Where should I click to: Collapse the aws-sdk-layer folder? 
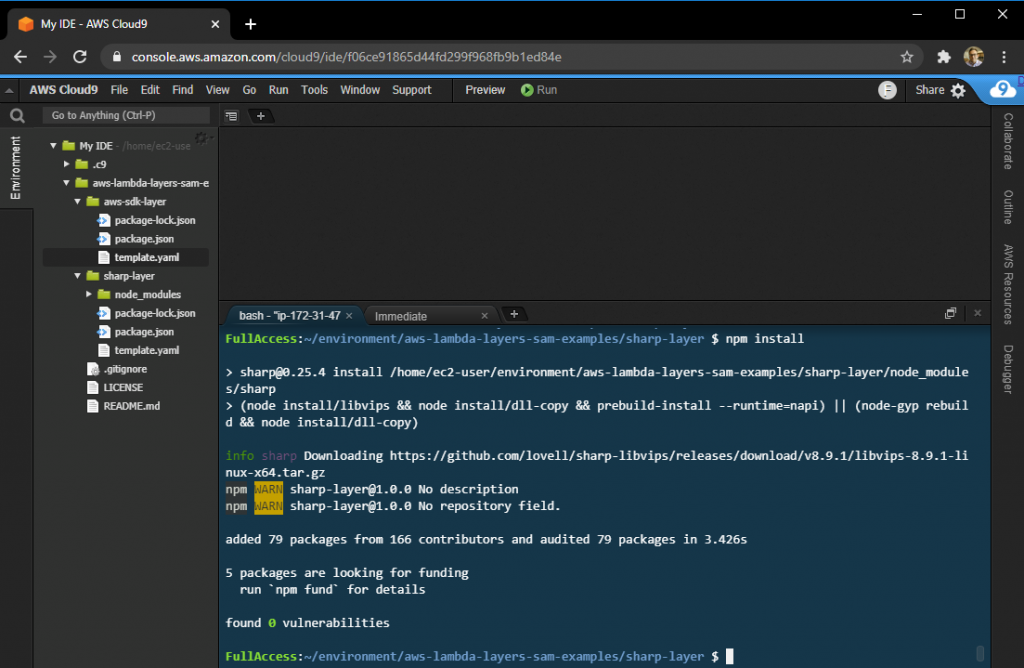click(x=77, y=201)
